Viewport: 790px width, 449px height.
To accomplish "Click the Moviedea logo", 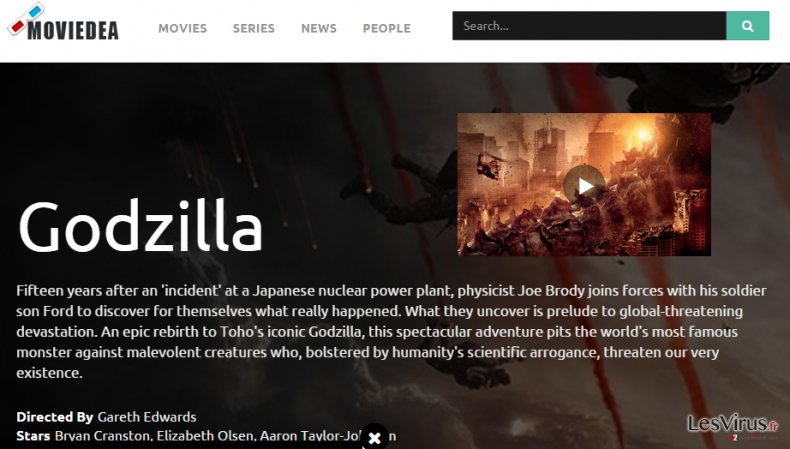I will pyautogui.click(x=63, y=23).
